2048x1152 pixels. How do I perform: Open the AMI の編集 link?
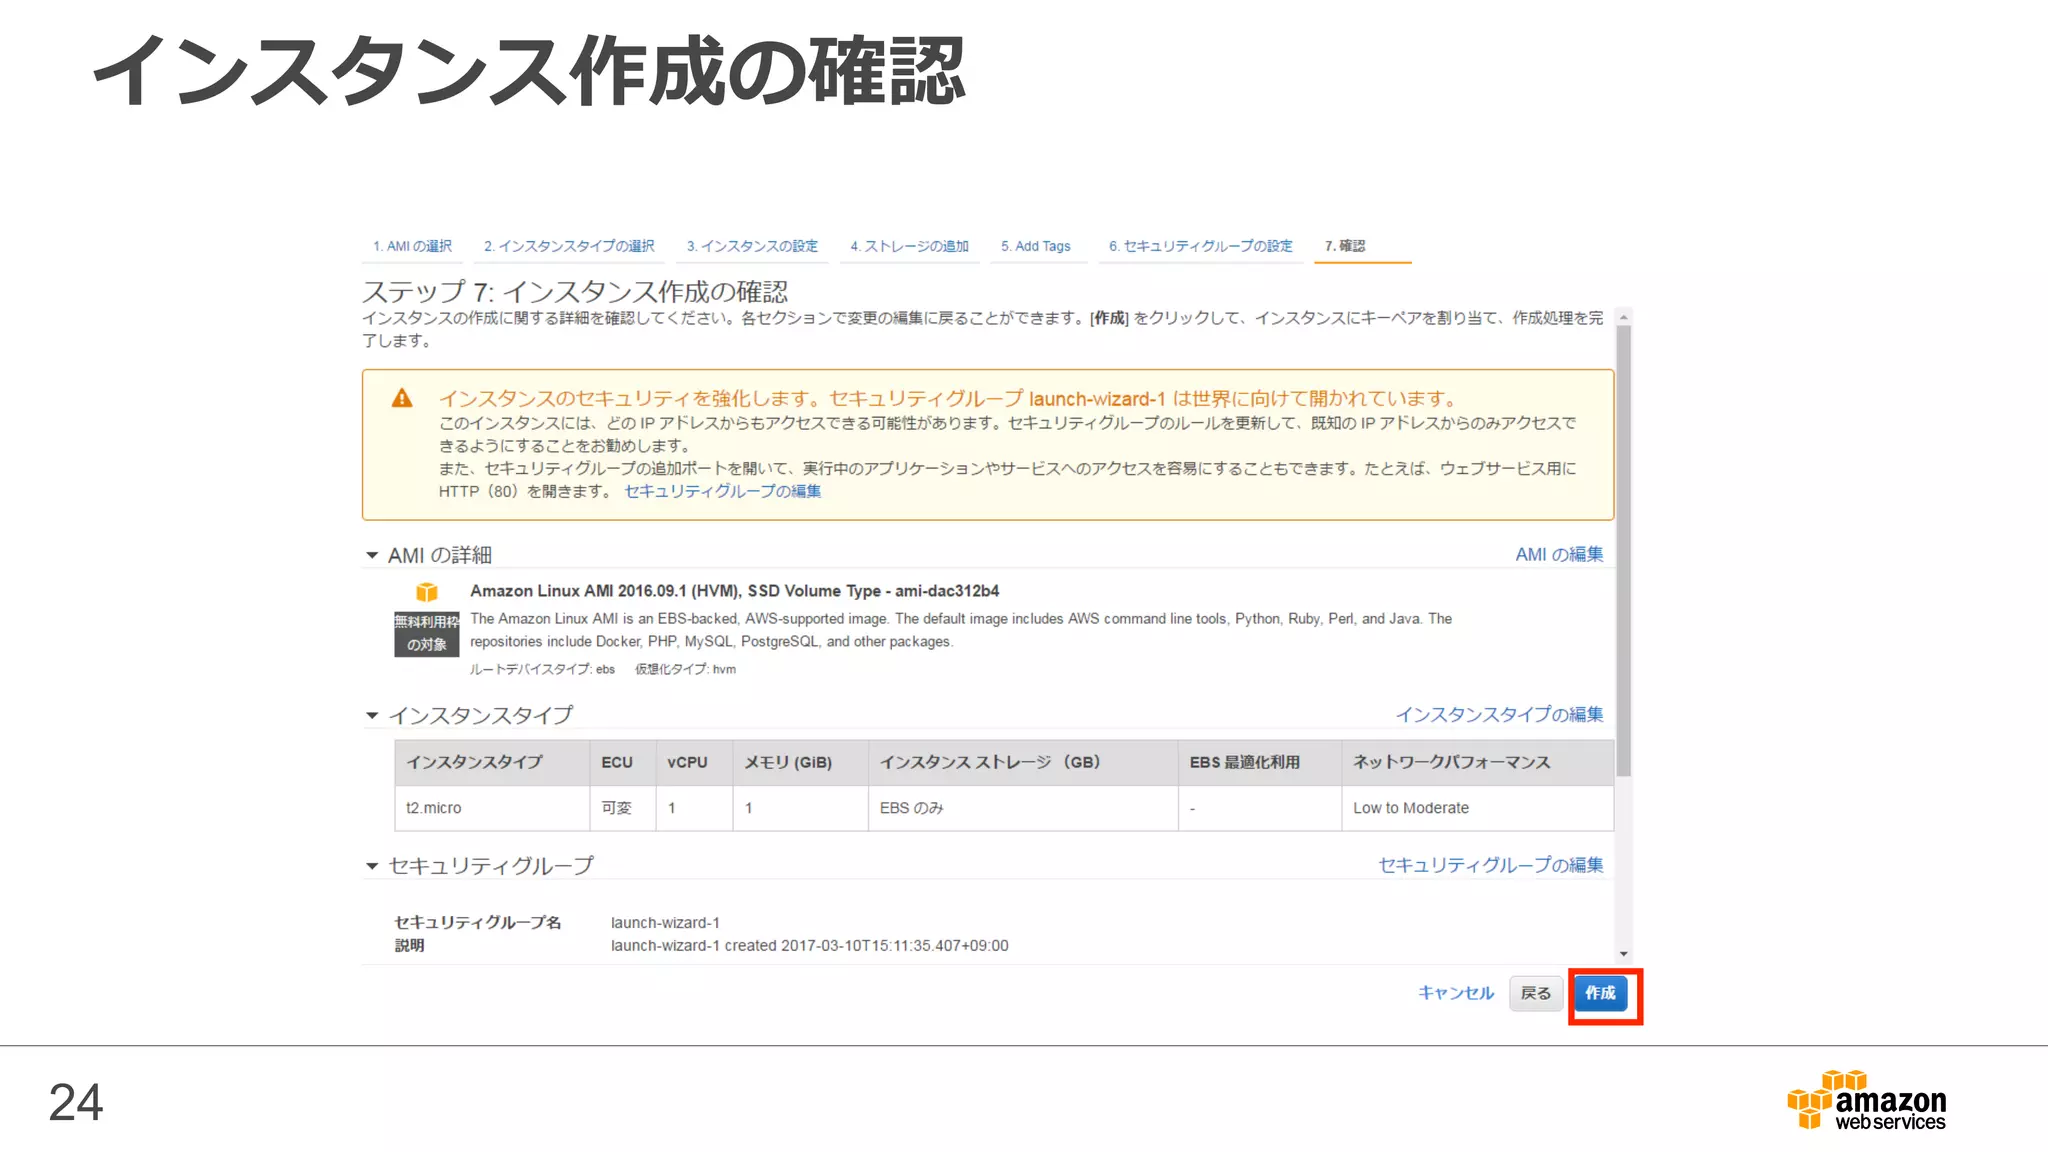1559,554
